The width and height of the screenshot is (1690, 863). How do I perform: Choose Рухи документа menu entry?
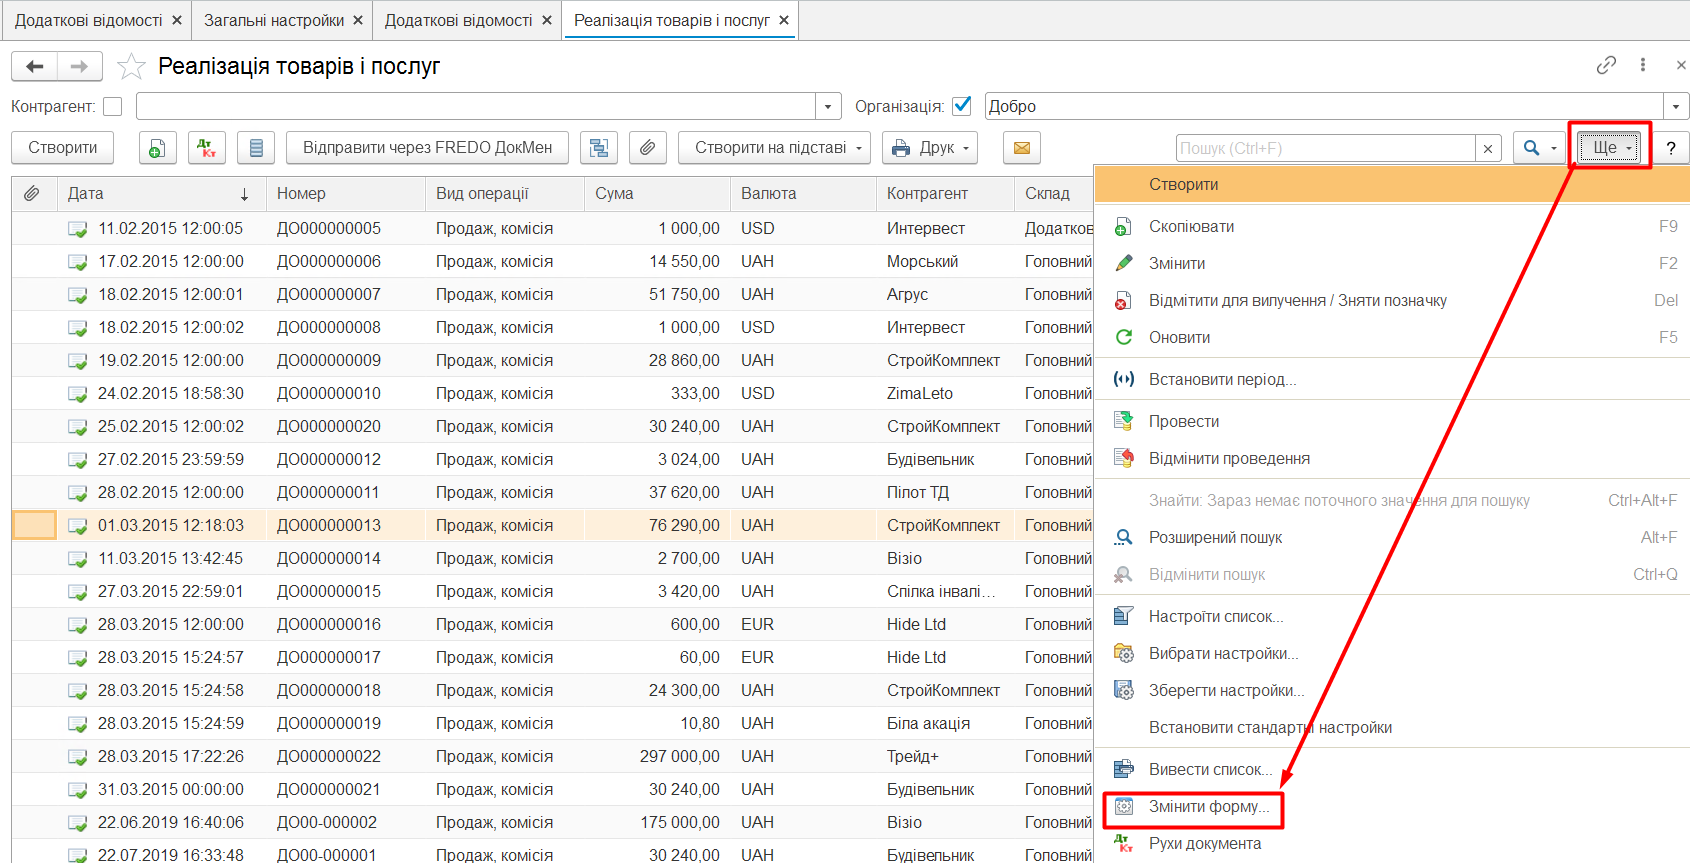point(1392,843)
